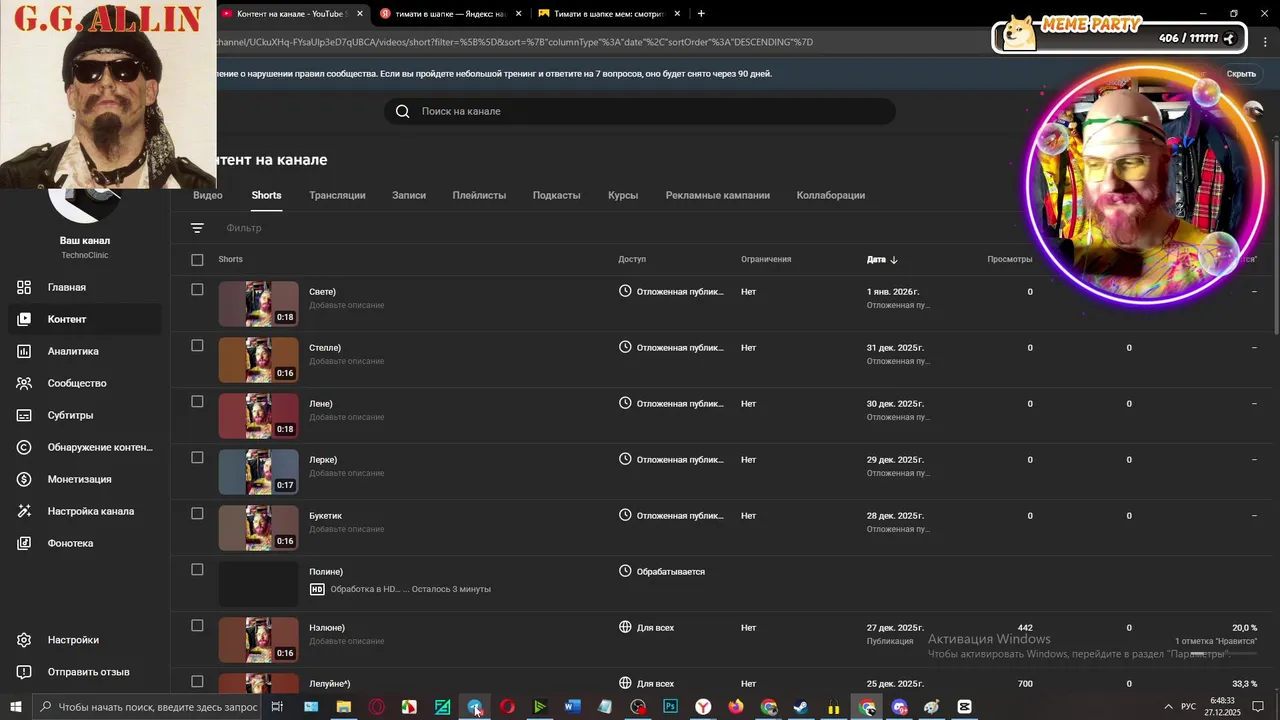Tick the checkbox for Нэлюне) short
The image size is (1280, 720).
(197, 626)
